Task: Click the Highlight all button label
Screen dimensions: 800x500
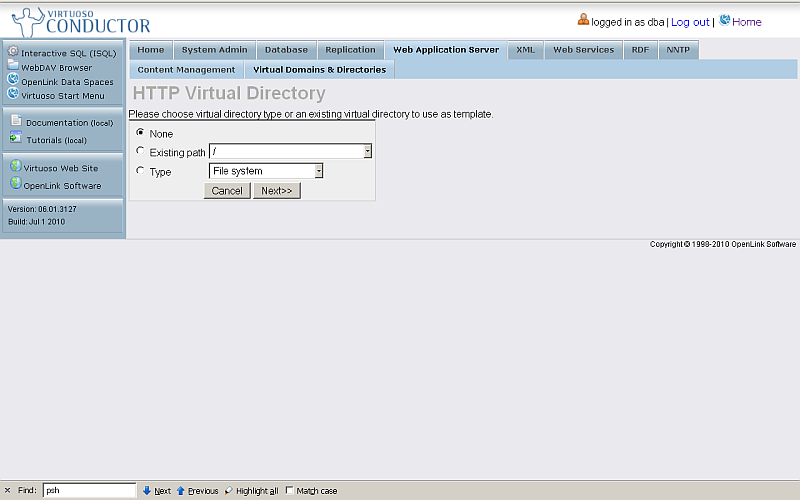Action: (x=257, y=491)
